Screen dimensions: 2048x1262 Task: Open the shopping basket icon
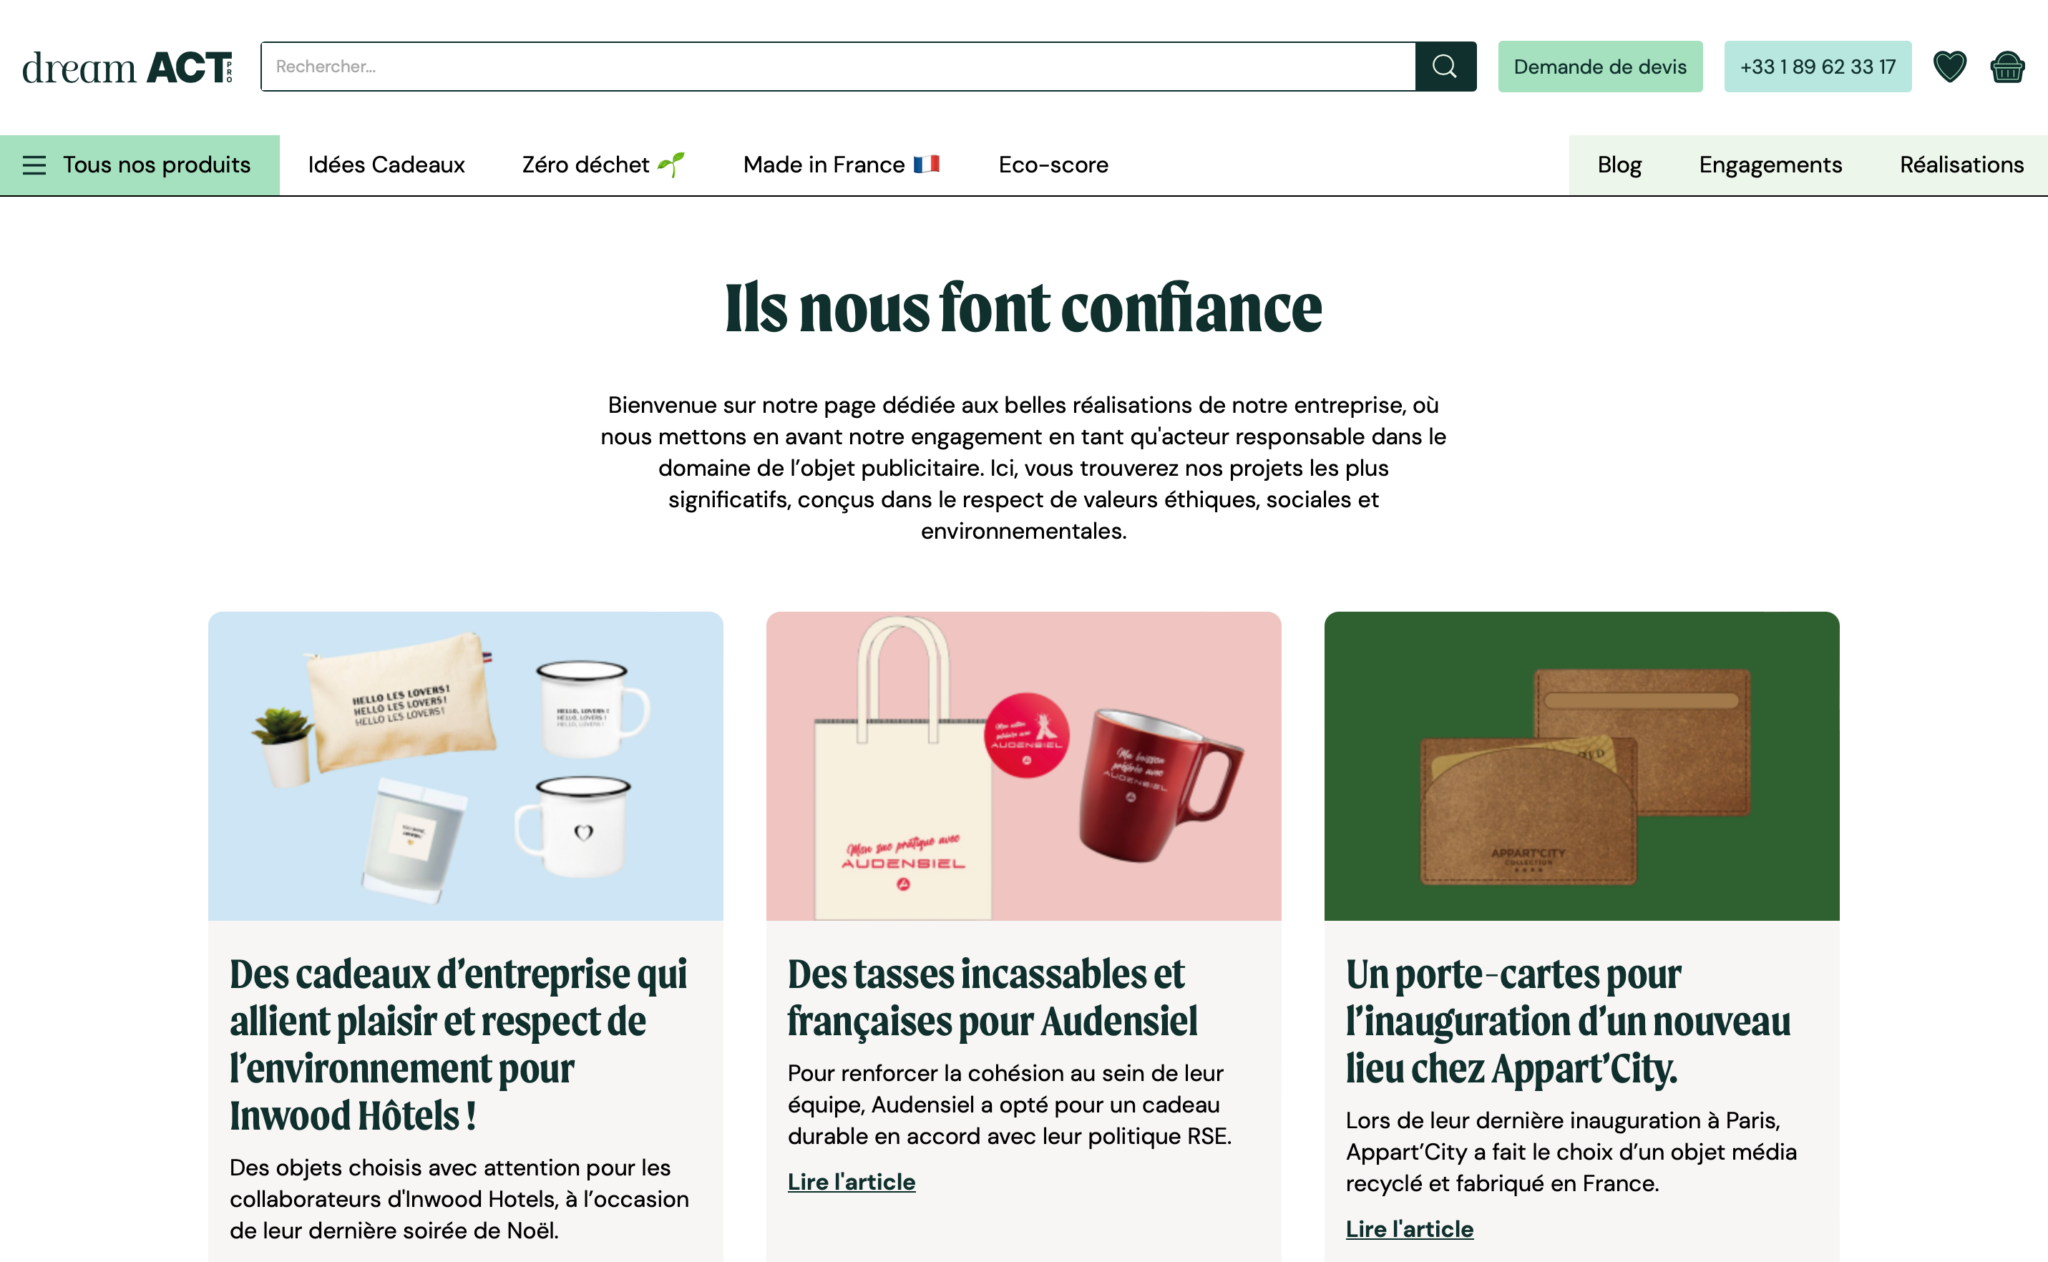coord(2007,66)
